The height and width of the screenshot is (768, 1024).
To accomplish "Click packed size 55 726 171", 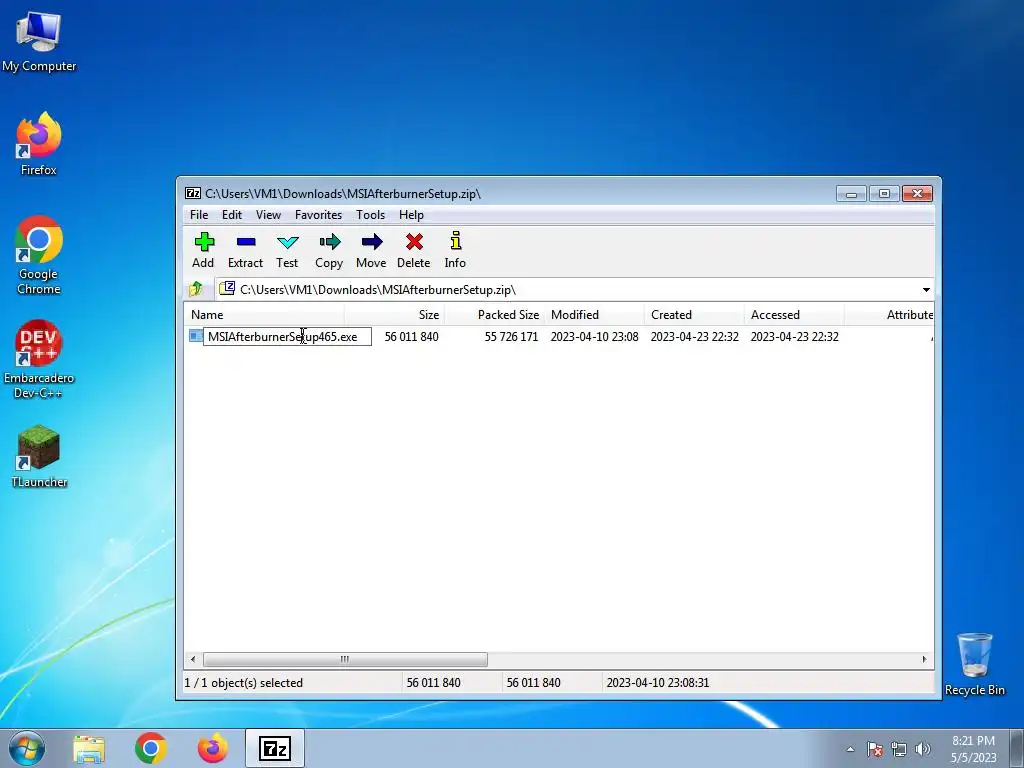I will click(511, 337).
